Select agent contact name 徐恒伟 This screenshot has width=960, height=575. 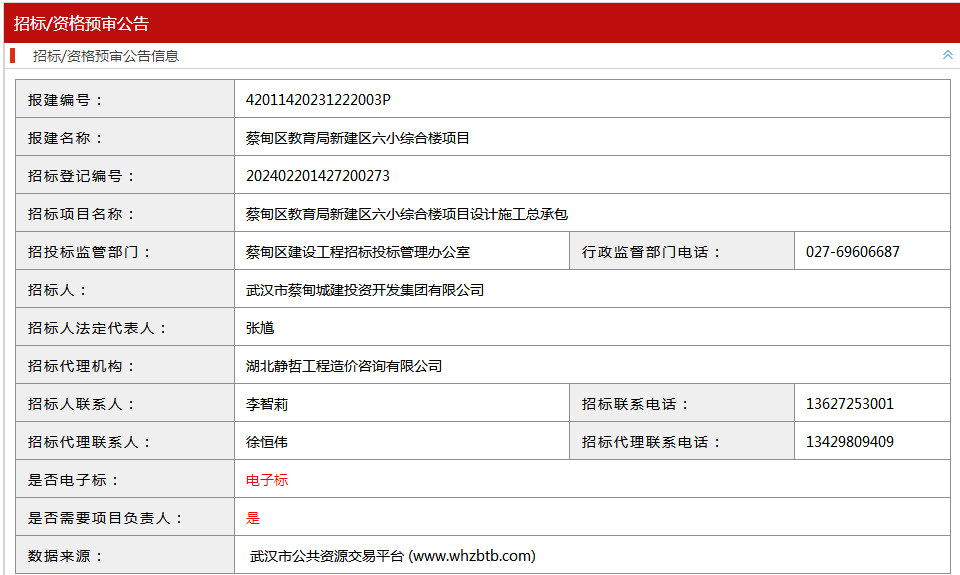(266, 442)
